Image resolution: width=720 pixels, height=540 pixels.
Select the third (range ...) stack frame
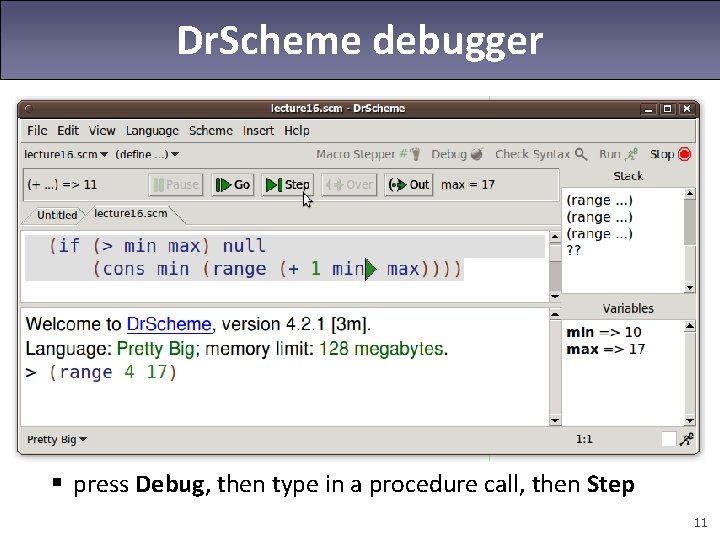point(599,234)
